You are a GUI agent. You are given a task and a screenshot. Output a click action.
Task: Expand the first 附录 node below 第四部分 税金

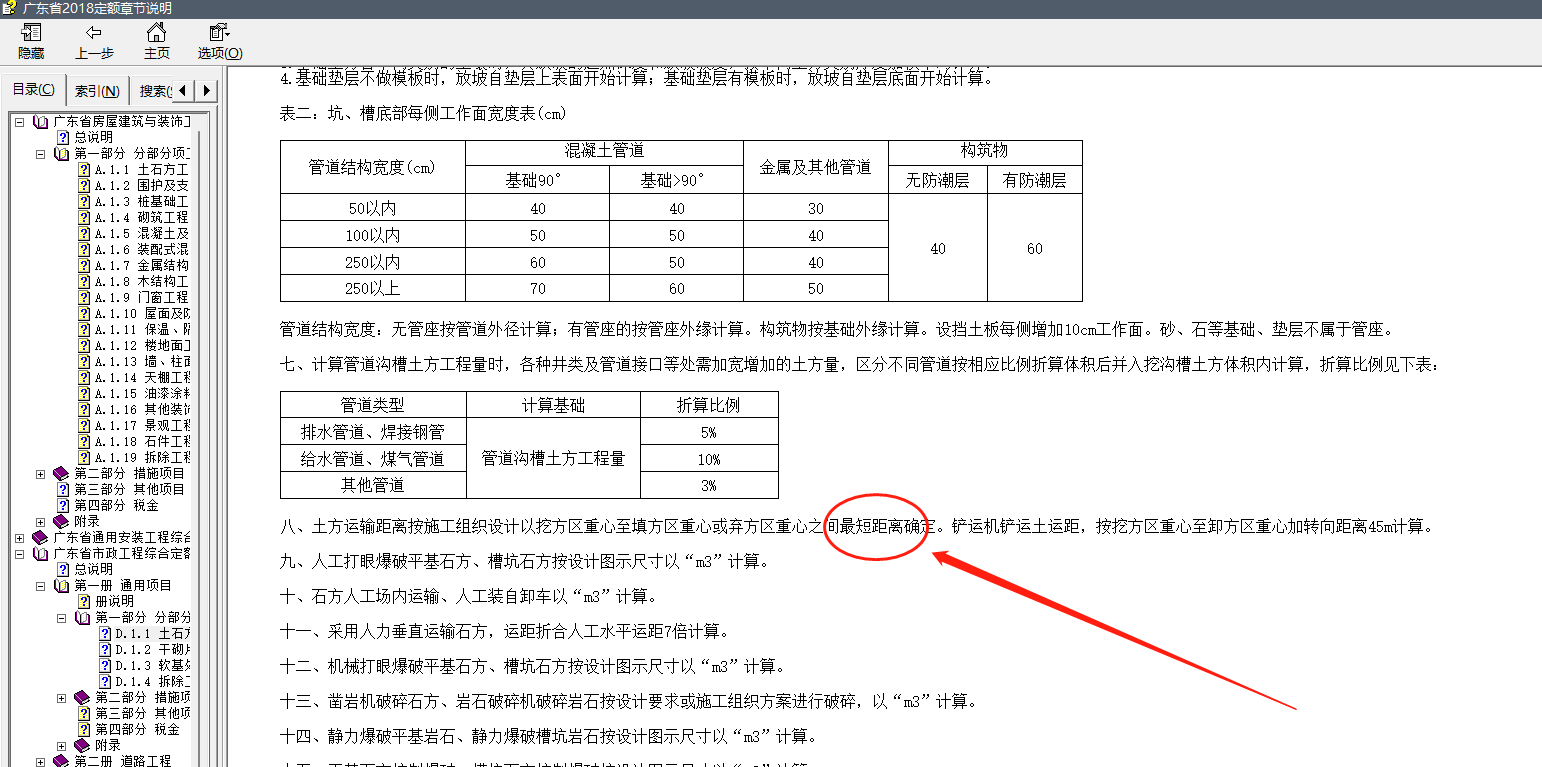pyautogui.click(x=40, y=521)
